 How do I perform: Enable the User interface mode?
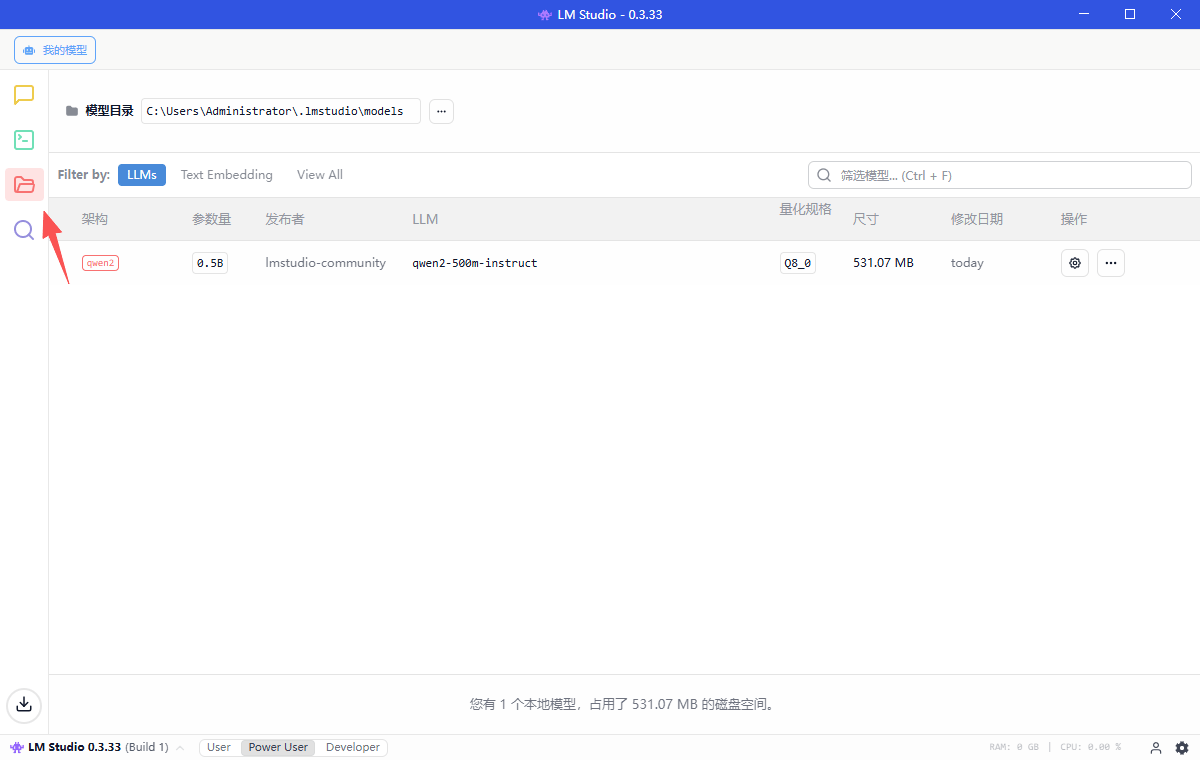[x=219, y=747]
